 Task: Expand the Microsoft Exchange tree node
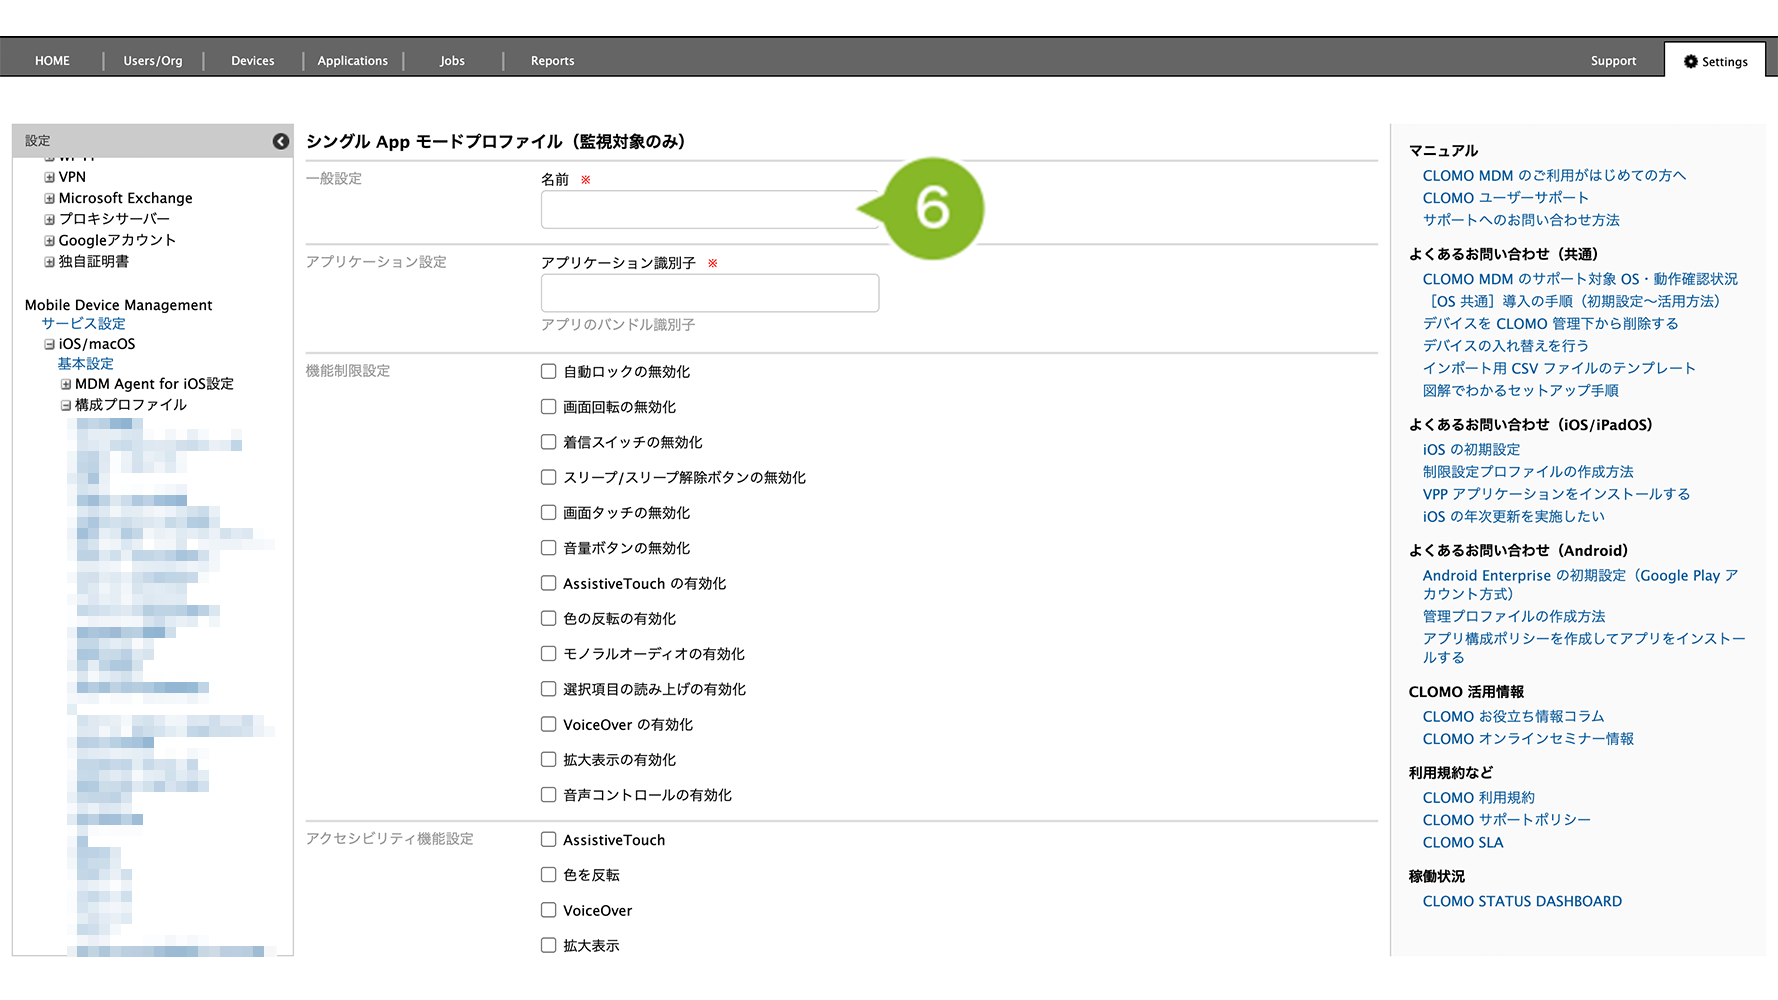[49, 198]
